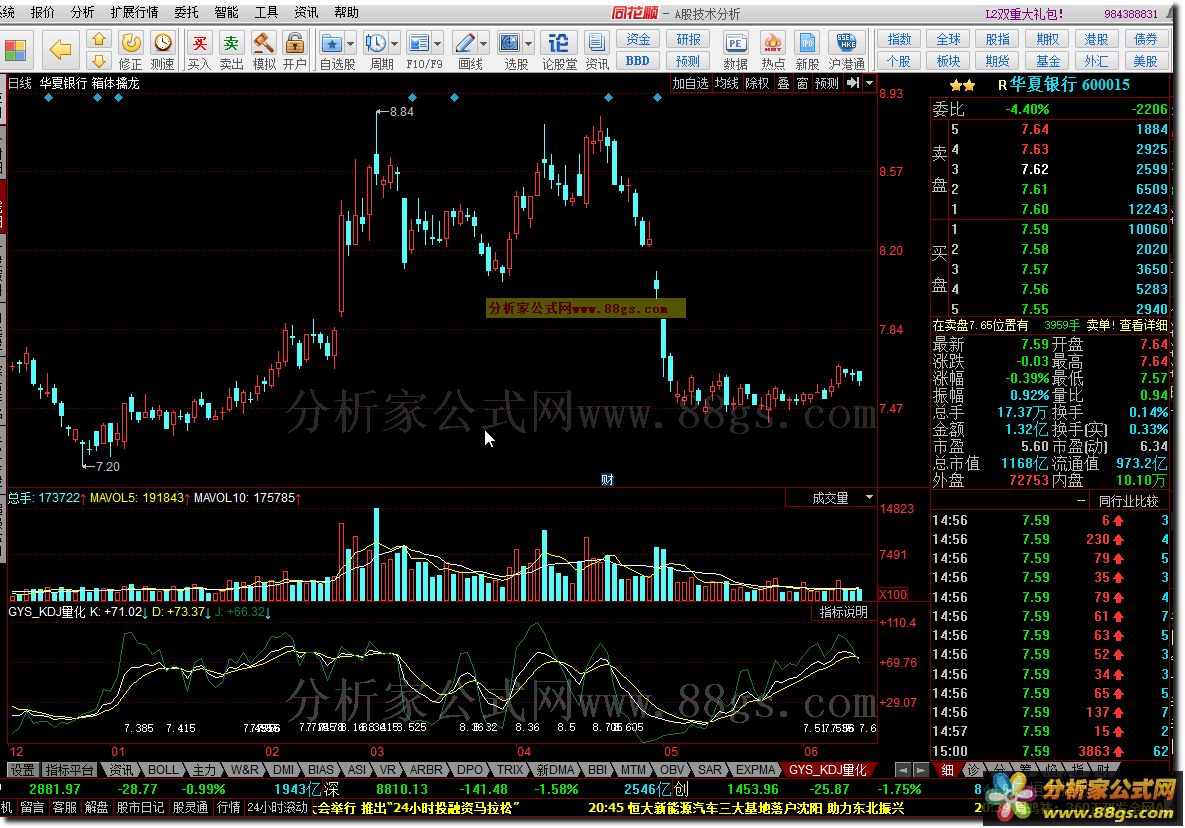Switch to the W&R indicator tab
The height and width of the screenshot is (828, 1185).
(244, 770)
